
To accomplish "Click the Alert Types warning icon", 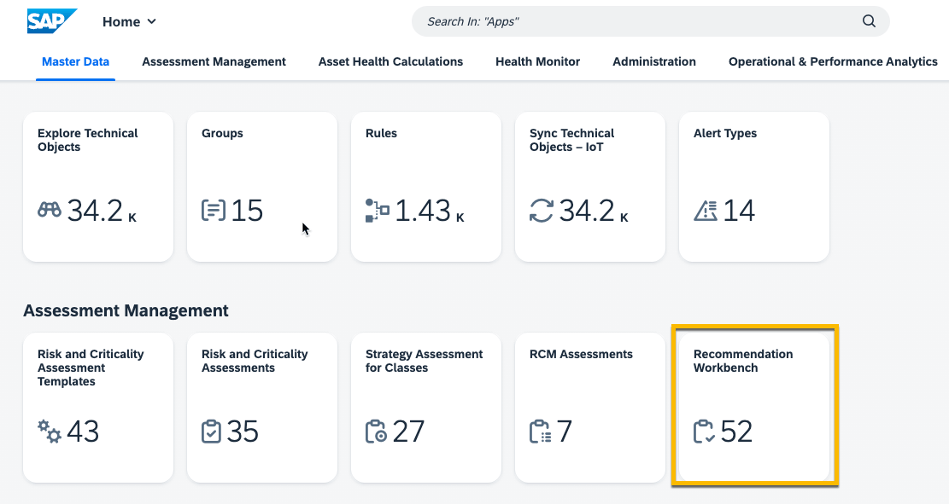I will [705, 210].
